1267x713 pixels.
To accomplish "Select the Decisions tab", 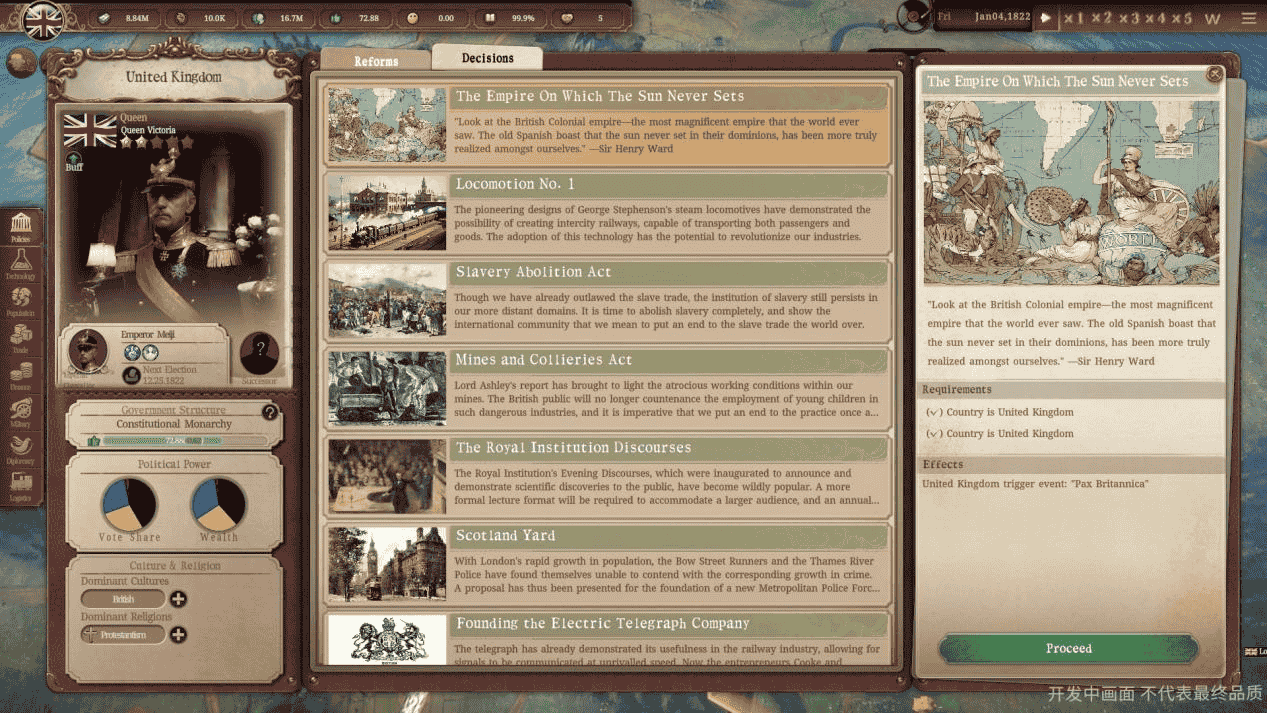I will 487,58.
